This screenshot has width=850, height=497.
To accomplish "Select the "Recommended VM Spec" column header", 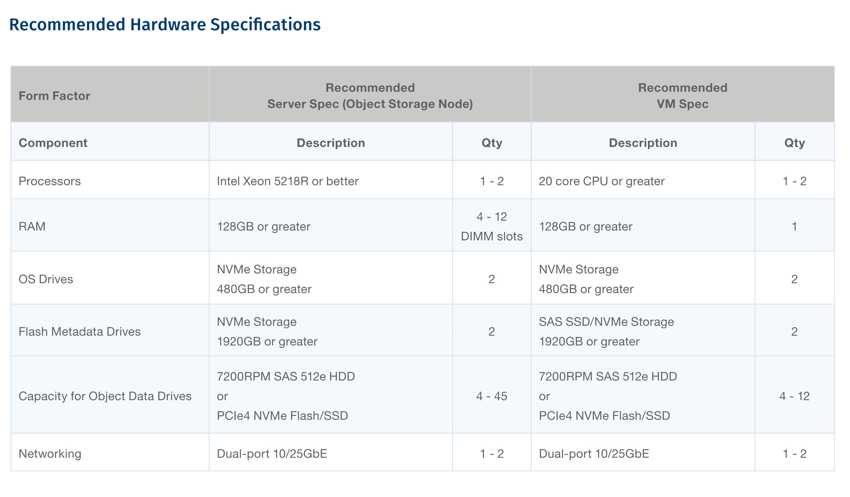I will (x=682, y=96).
